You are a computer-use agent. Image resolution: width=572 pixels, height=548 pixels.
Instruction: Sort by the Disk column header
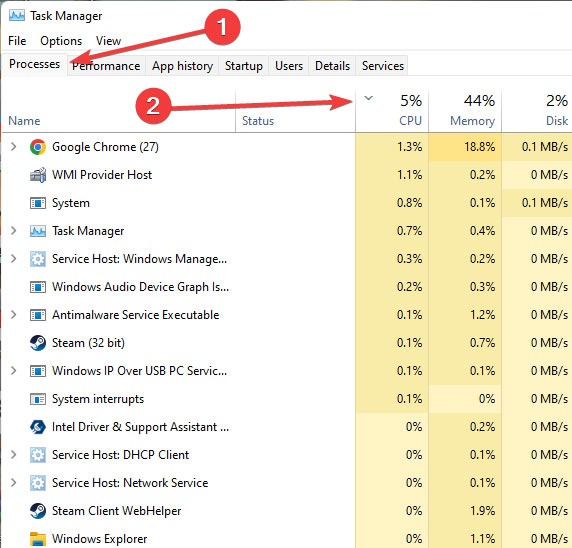pos(537,111)
